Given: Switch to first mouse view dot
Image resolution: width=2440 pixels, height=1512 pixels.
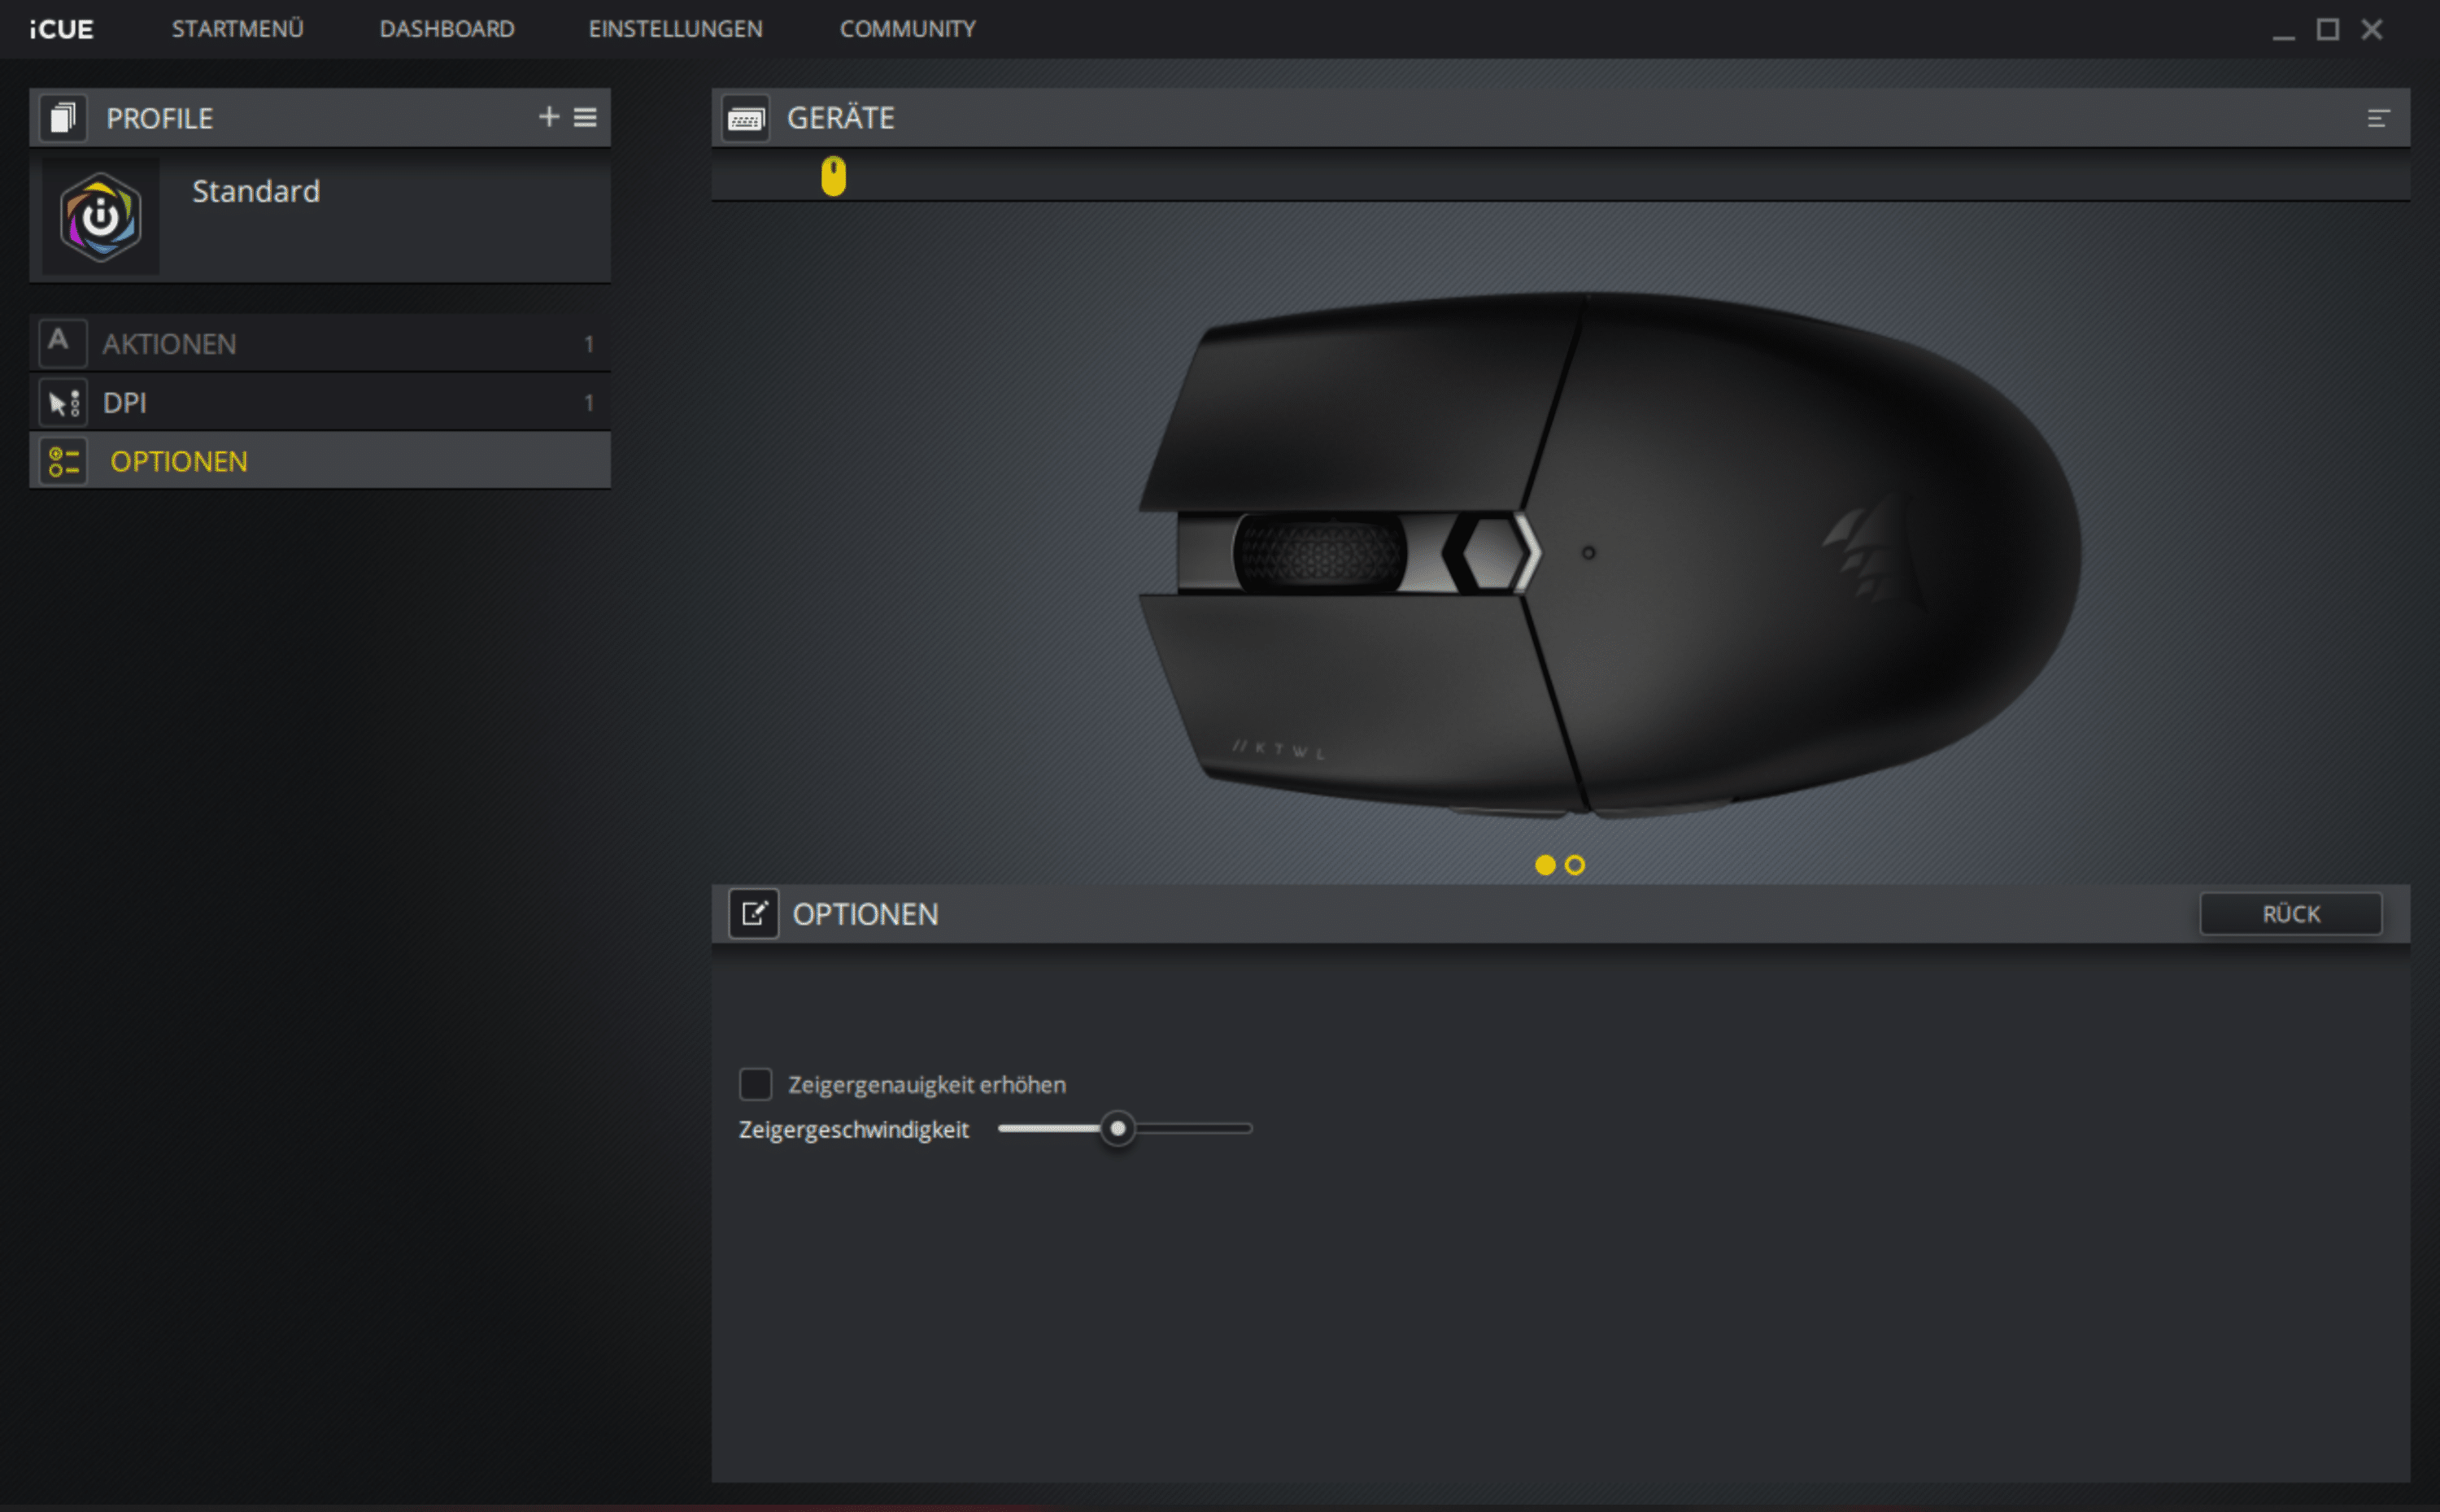Looking at the screenshot, I should (1544, 865).
